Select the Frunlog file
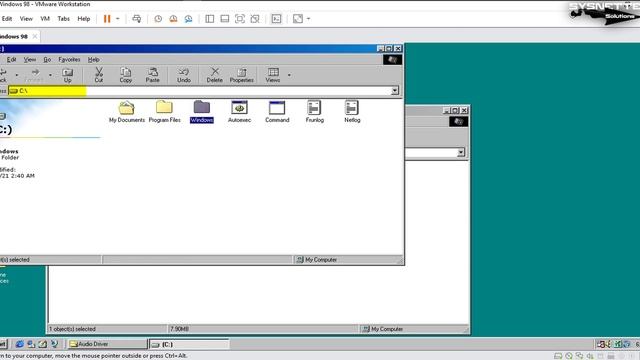This screenshot has height=360, width=640. (314, 112)
